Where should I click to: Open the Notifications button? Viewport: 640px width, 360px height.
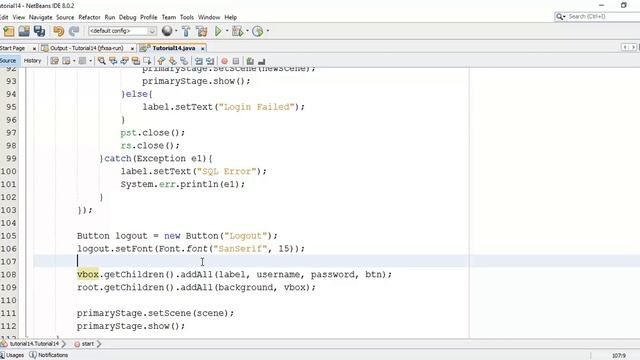(49, 355)
